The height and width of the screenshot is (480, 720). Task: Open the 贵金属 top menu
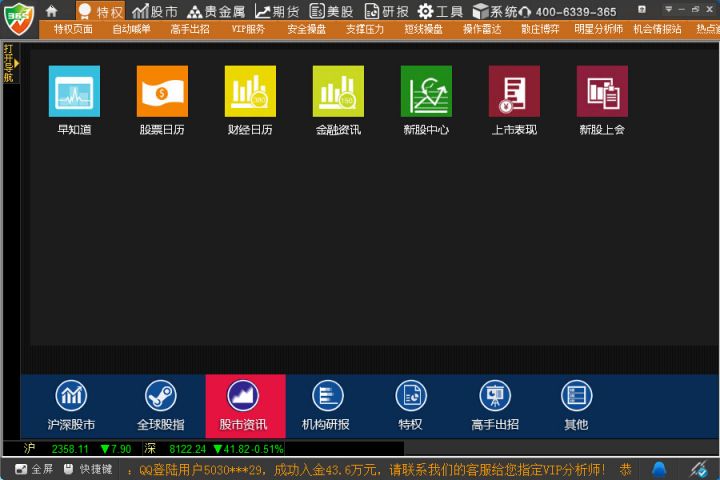(x=216, y=11)
